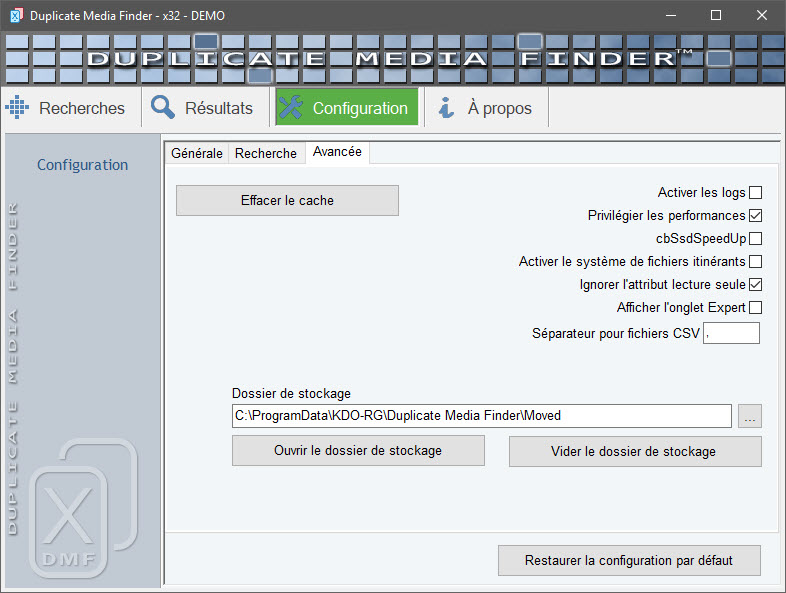Click the Dossier de stockage label
The image size is (786, 593).
click(291, 393)
